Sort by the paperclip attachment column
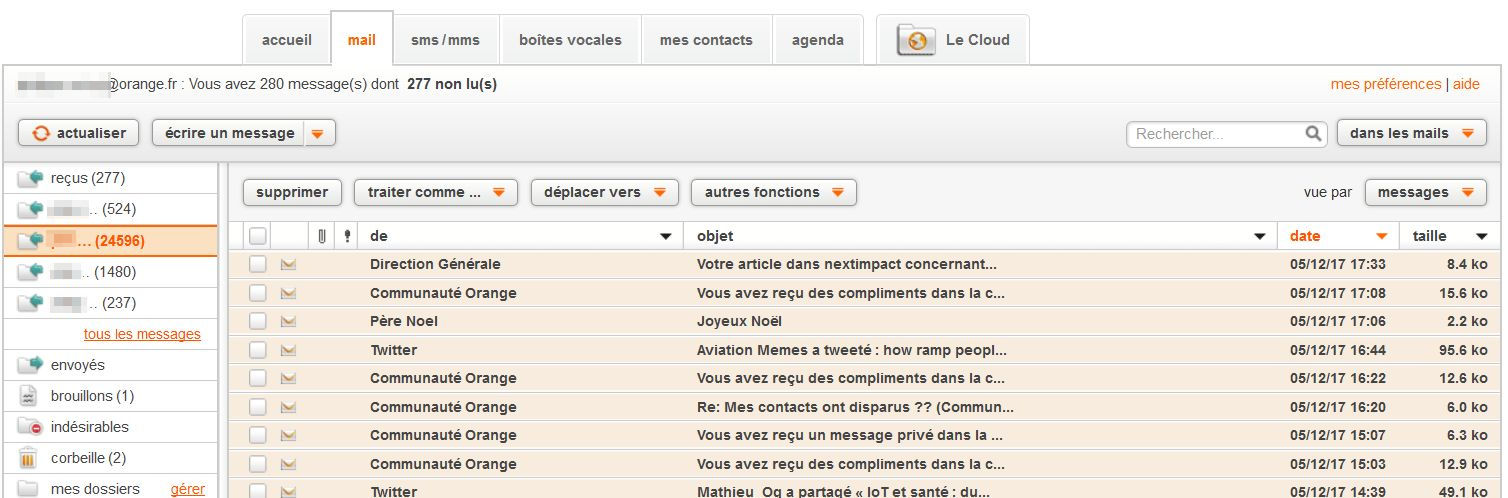 [x=322, y=236]
